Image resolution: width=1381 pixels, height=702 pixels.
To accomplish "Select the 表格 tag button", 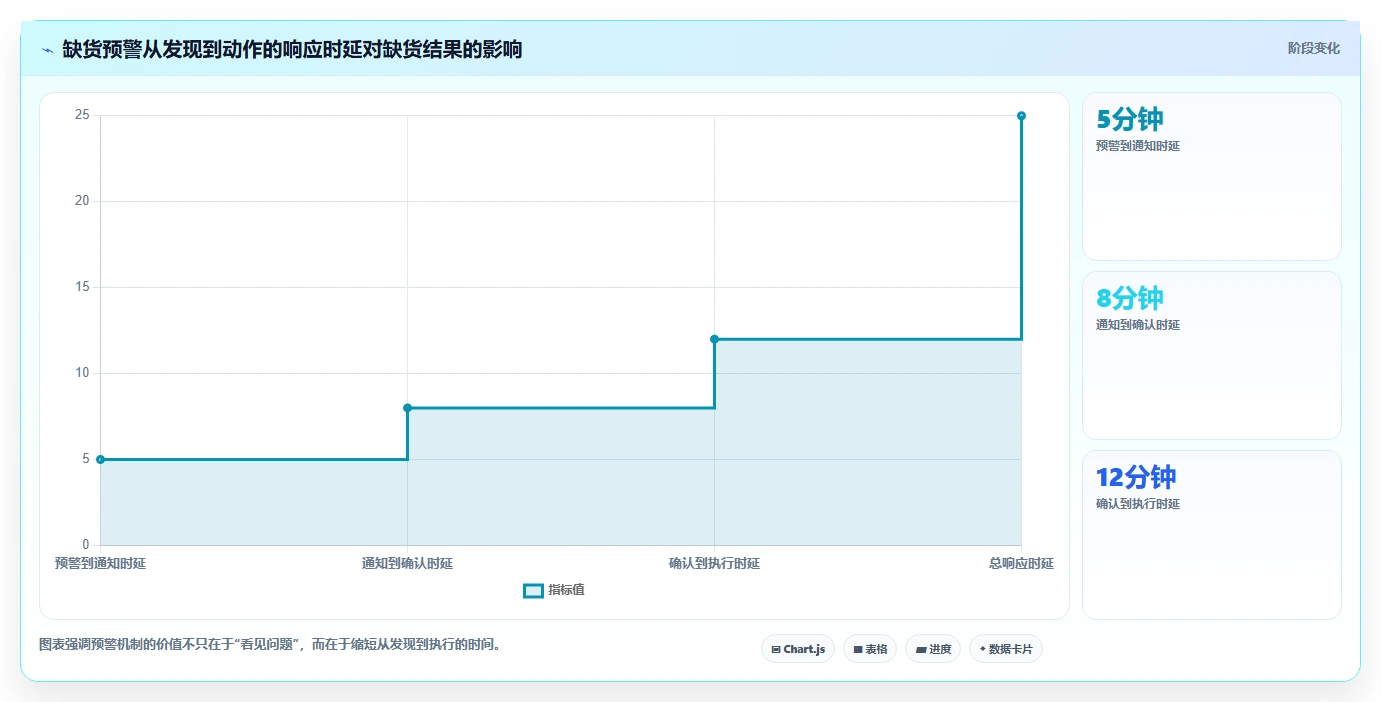I will [870, 649].
